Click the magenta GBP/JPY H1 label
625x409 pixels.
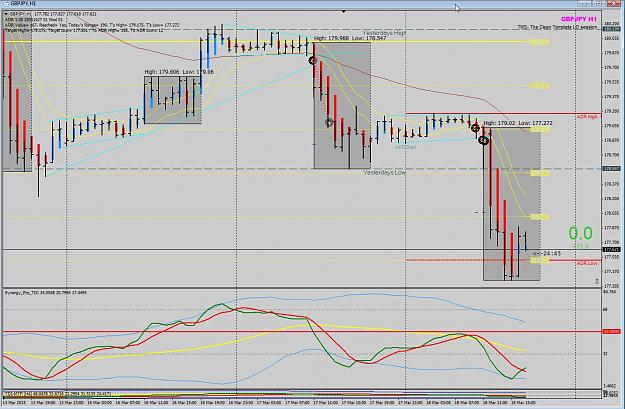click(x=579, y=19)
